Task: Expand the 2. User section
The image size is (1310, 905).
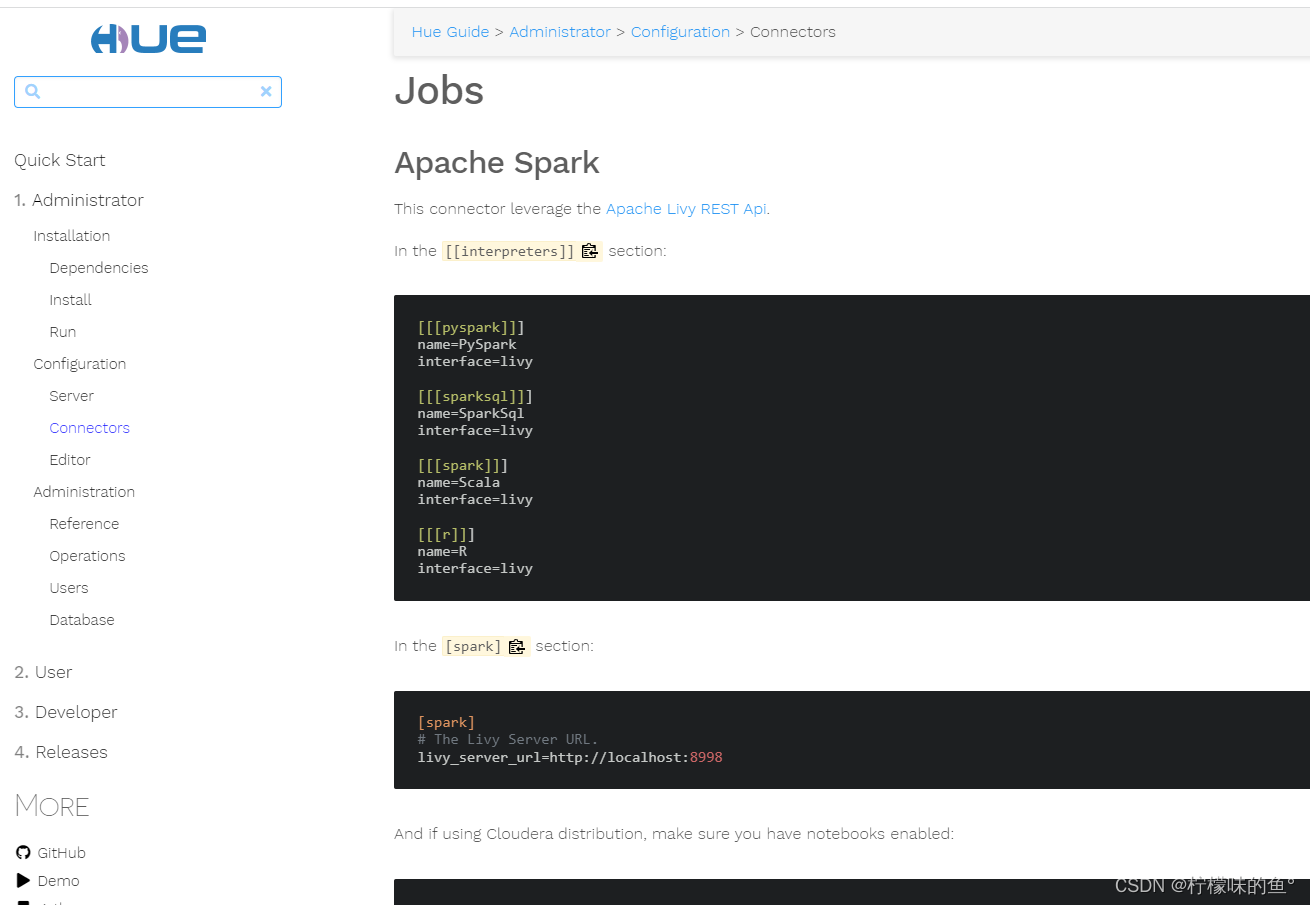Action: point(43,672)
